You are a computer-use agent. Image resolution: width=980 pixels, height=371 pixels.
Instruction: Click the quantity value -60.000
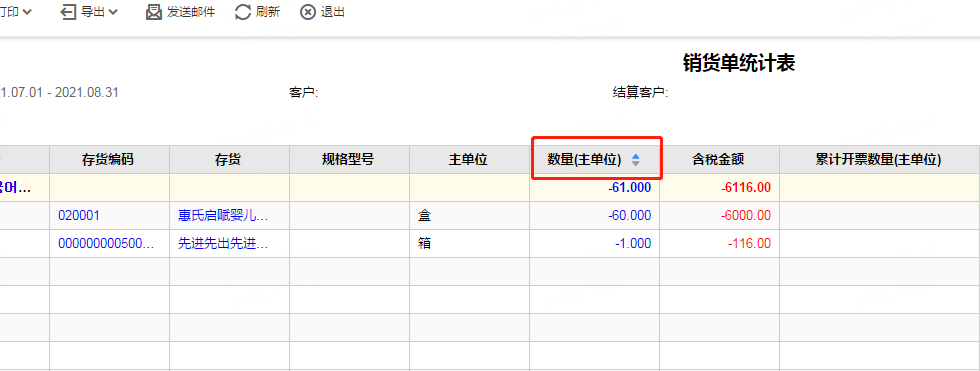[629, 215]
